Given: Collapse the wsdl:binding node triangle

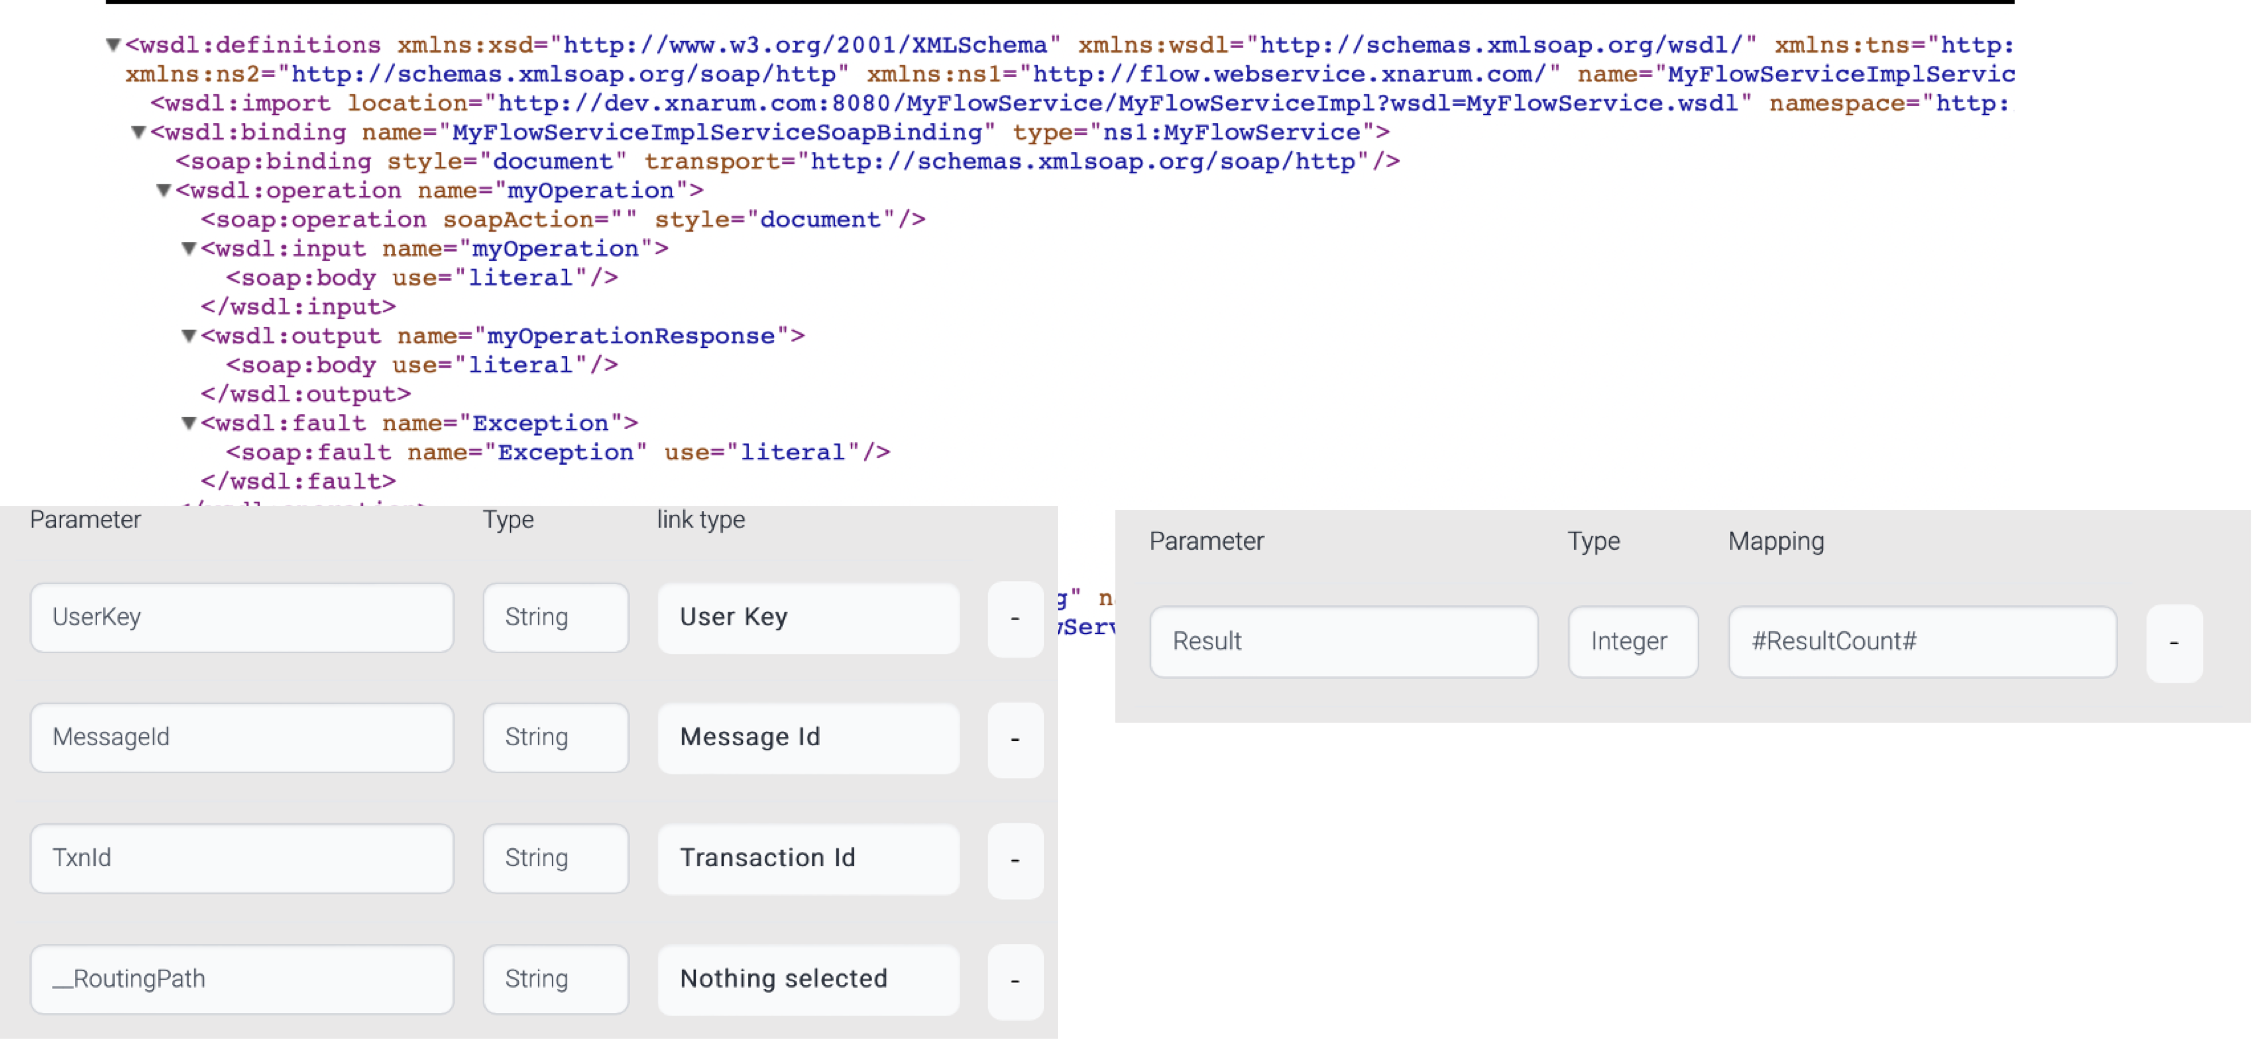Looking at the screenshot, I should pyautogui.click(x=139, y=132).
